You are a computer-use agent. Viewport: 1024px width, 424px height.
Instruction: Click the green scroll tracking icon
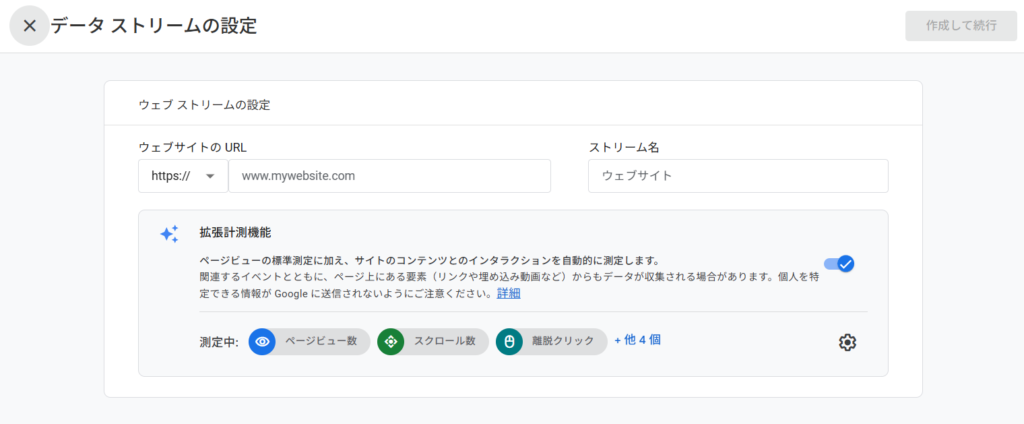coord(391,341)
